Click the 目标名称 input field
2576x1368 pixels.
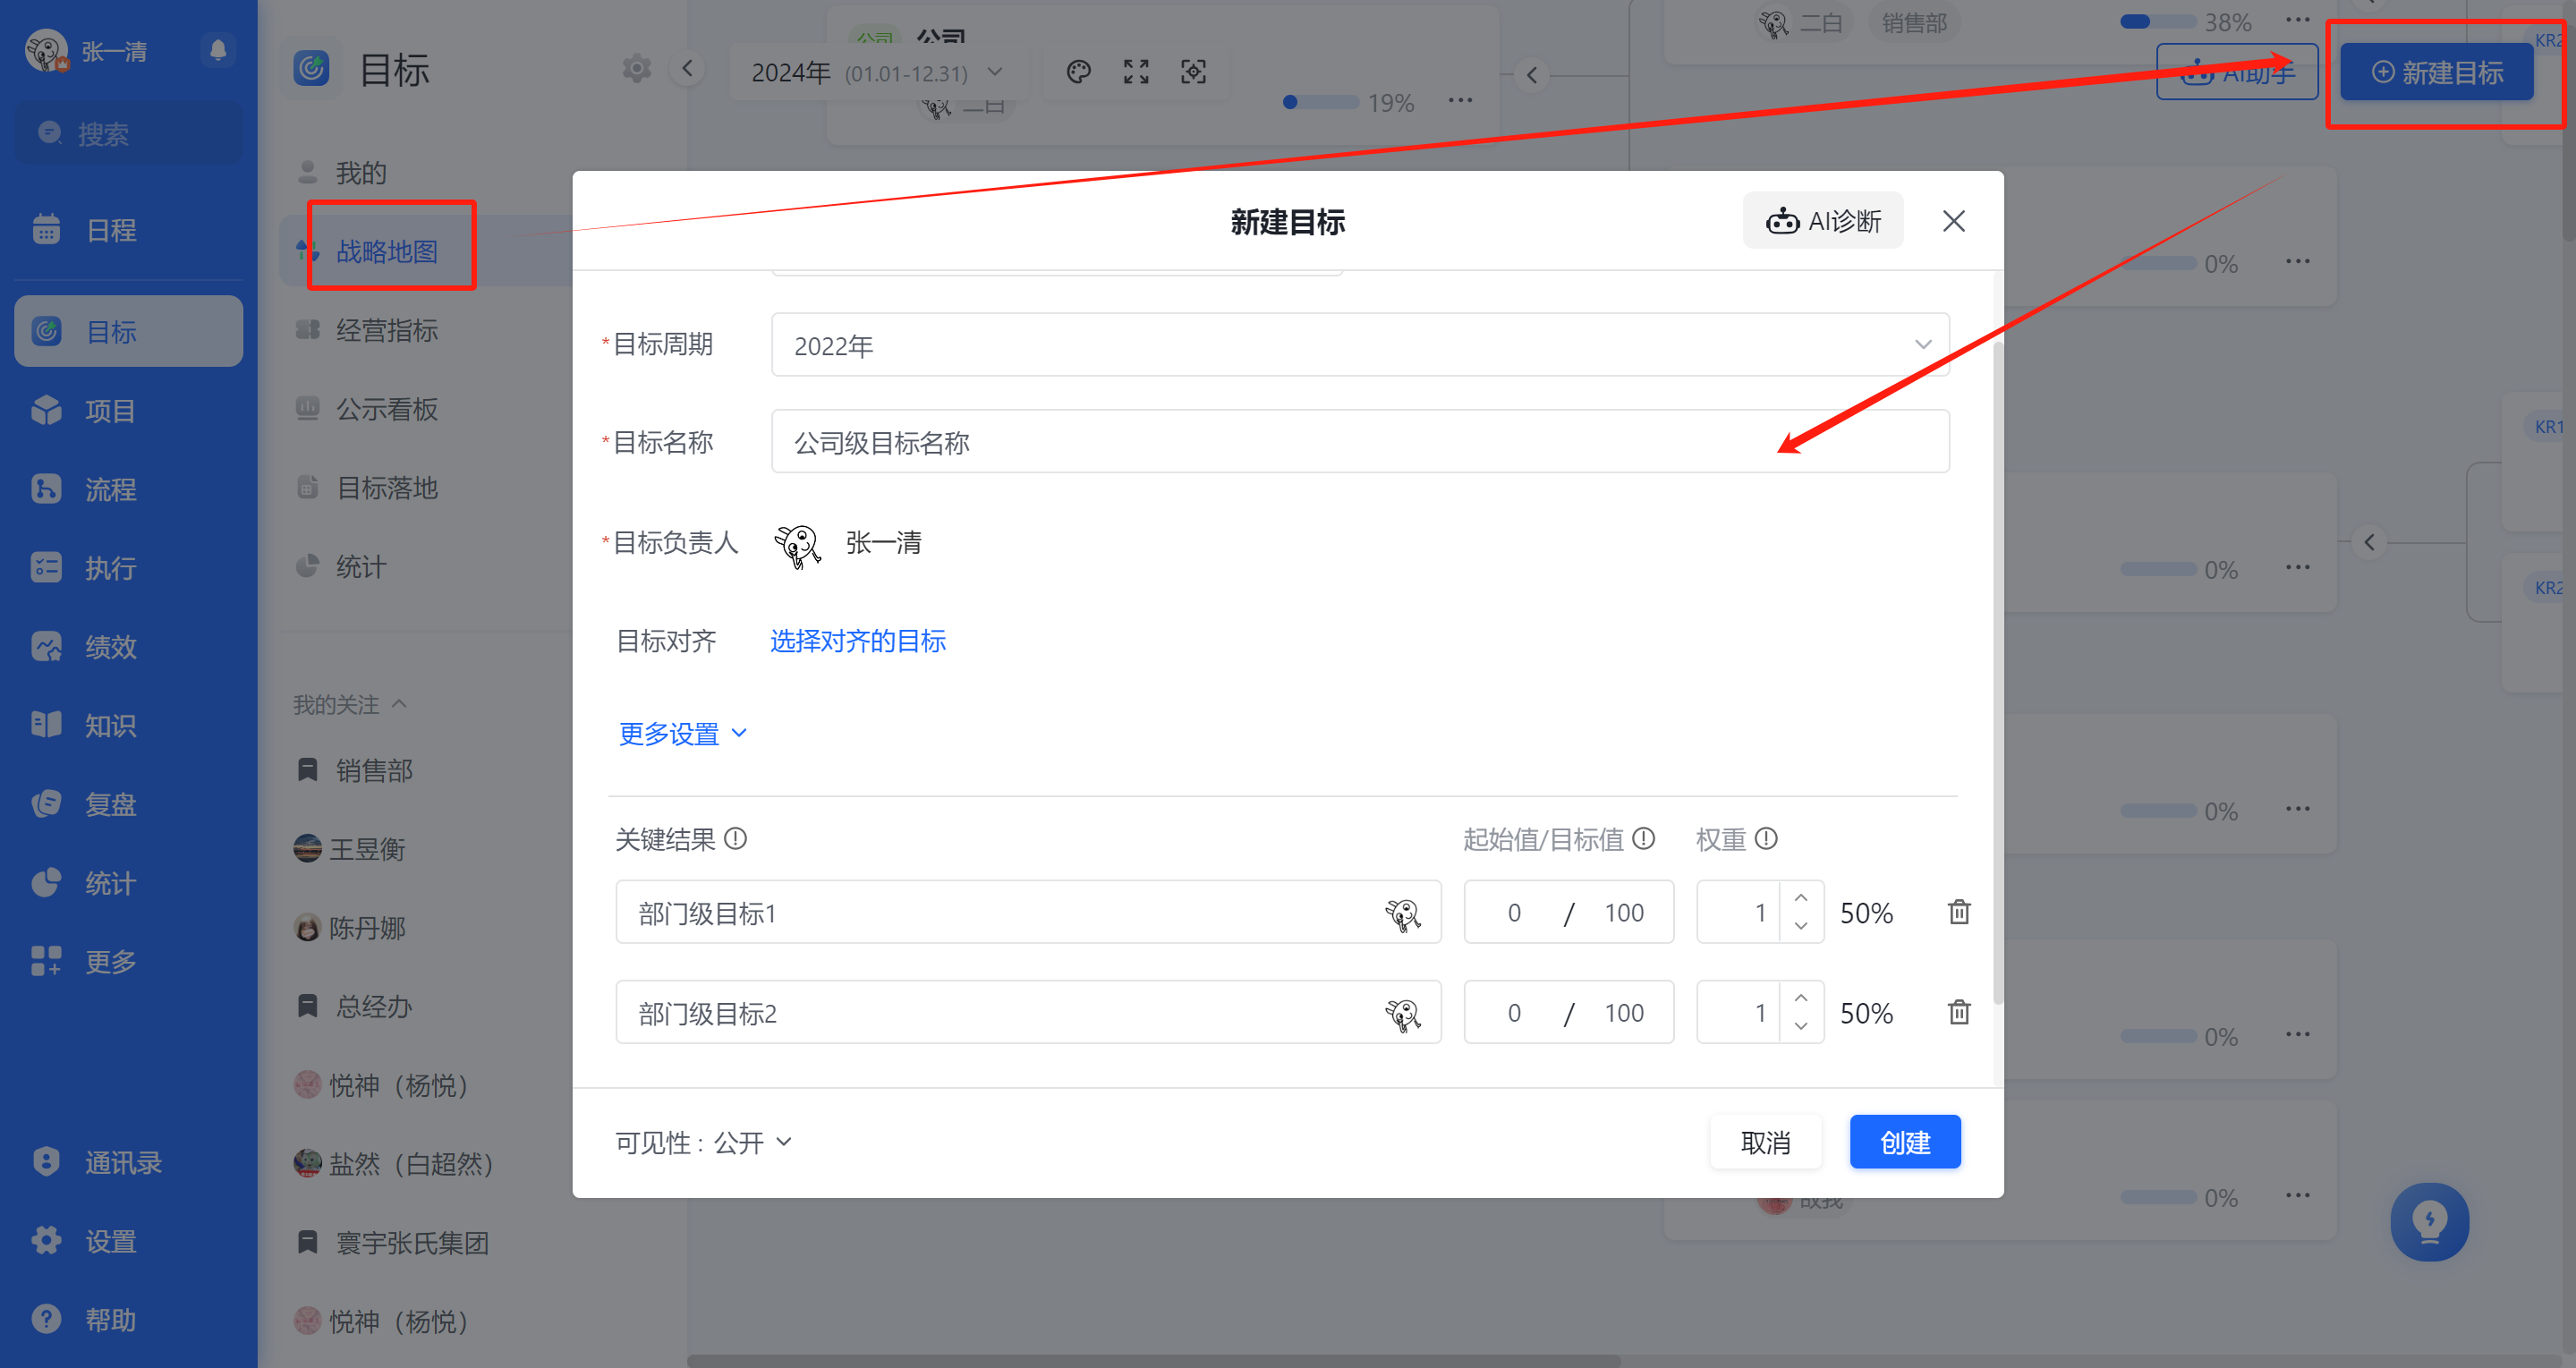pyautogui.click(x=1360, y=442)
